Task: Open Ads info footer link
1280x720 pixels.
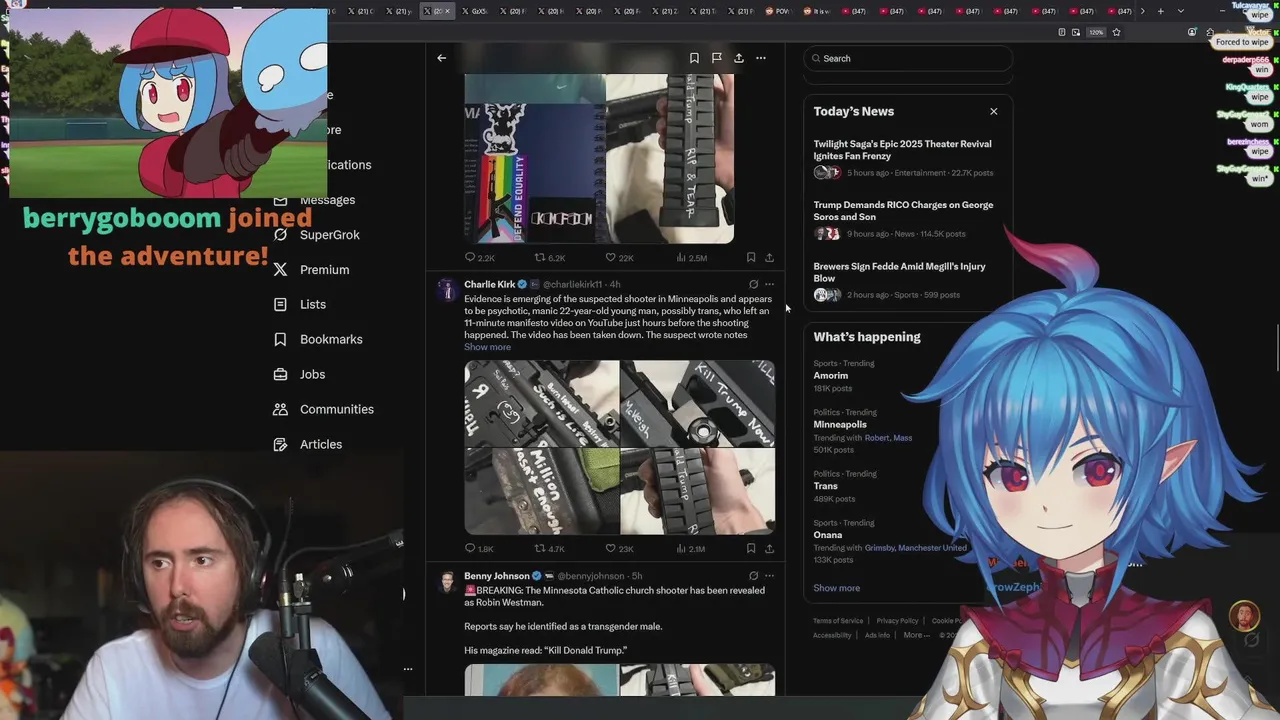Action: pyautogui.click(x=877, y=635)
